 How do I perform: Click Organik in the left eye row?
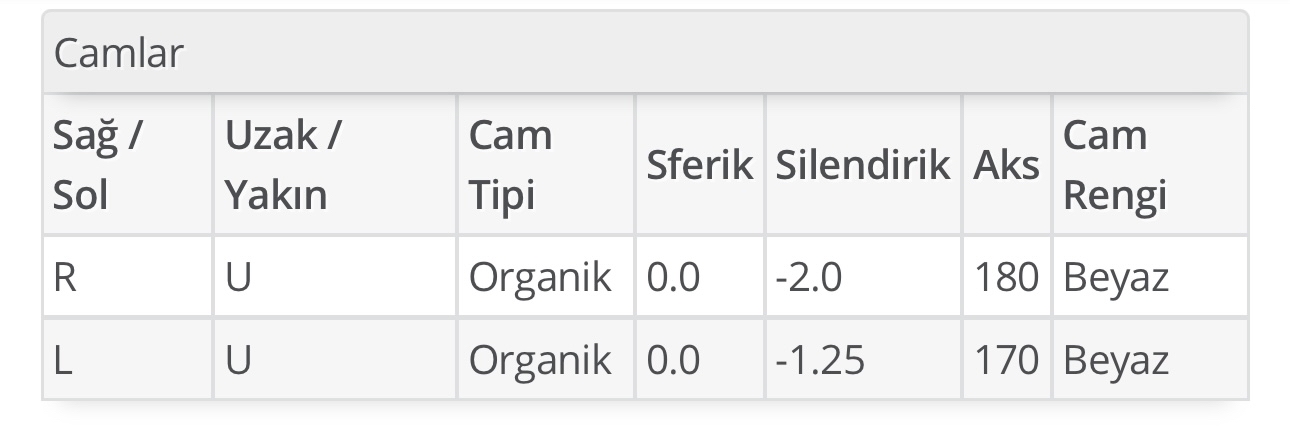(x=540, y=359)
